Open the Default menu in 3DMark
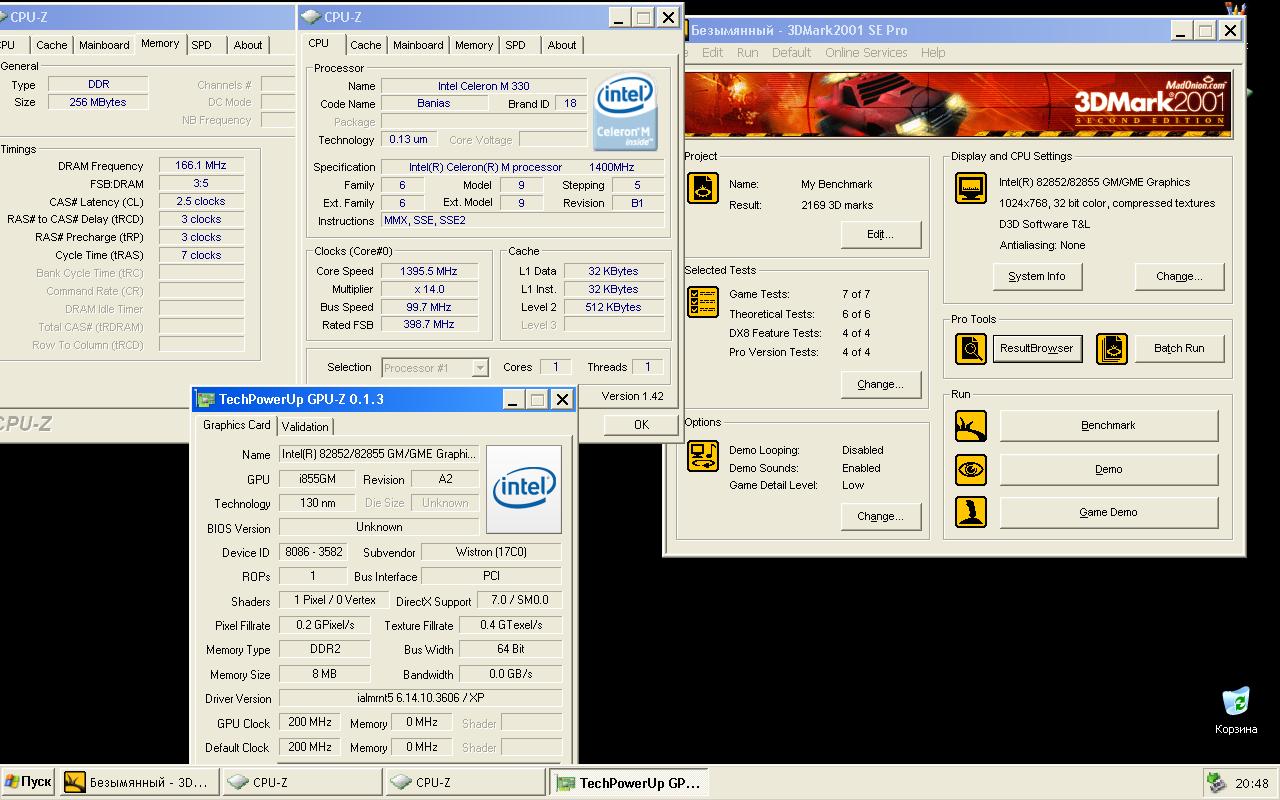The height and width of the screenshot is (800, 1280). tap(791, 53)
